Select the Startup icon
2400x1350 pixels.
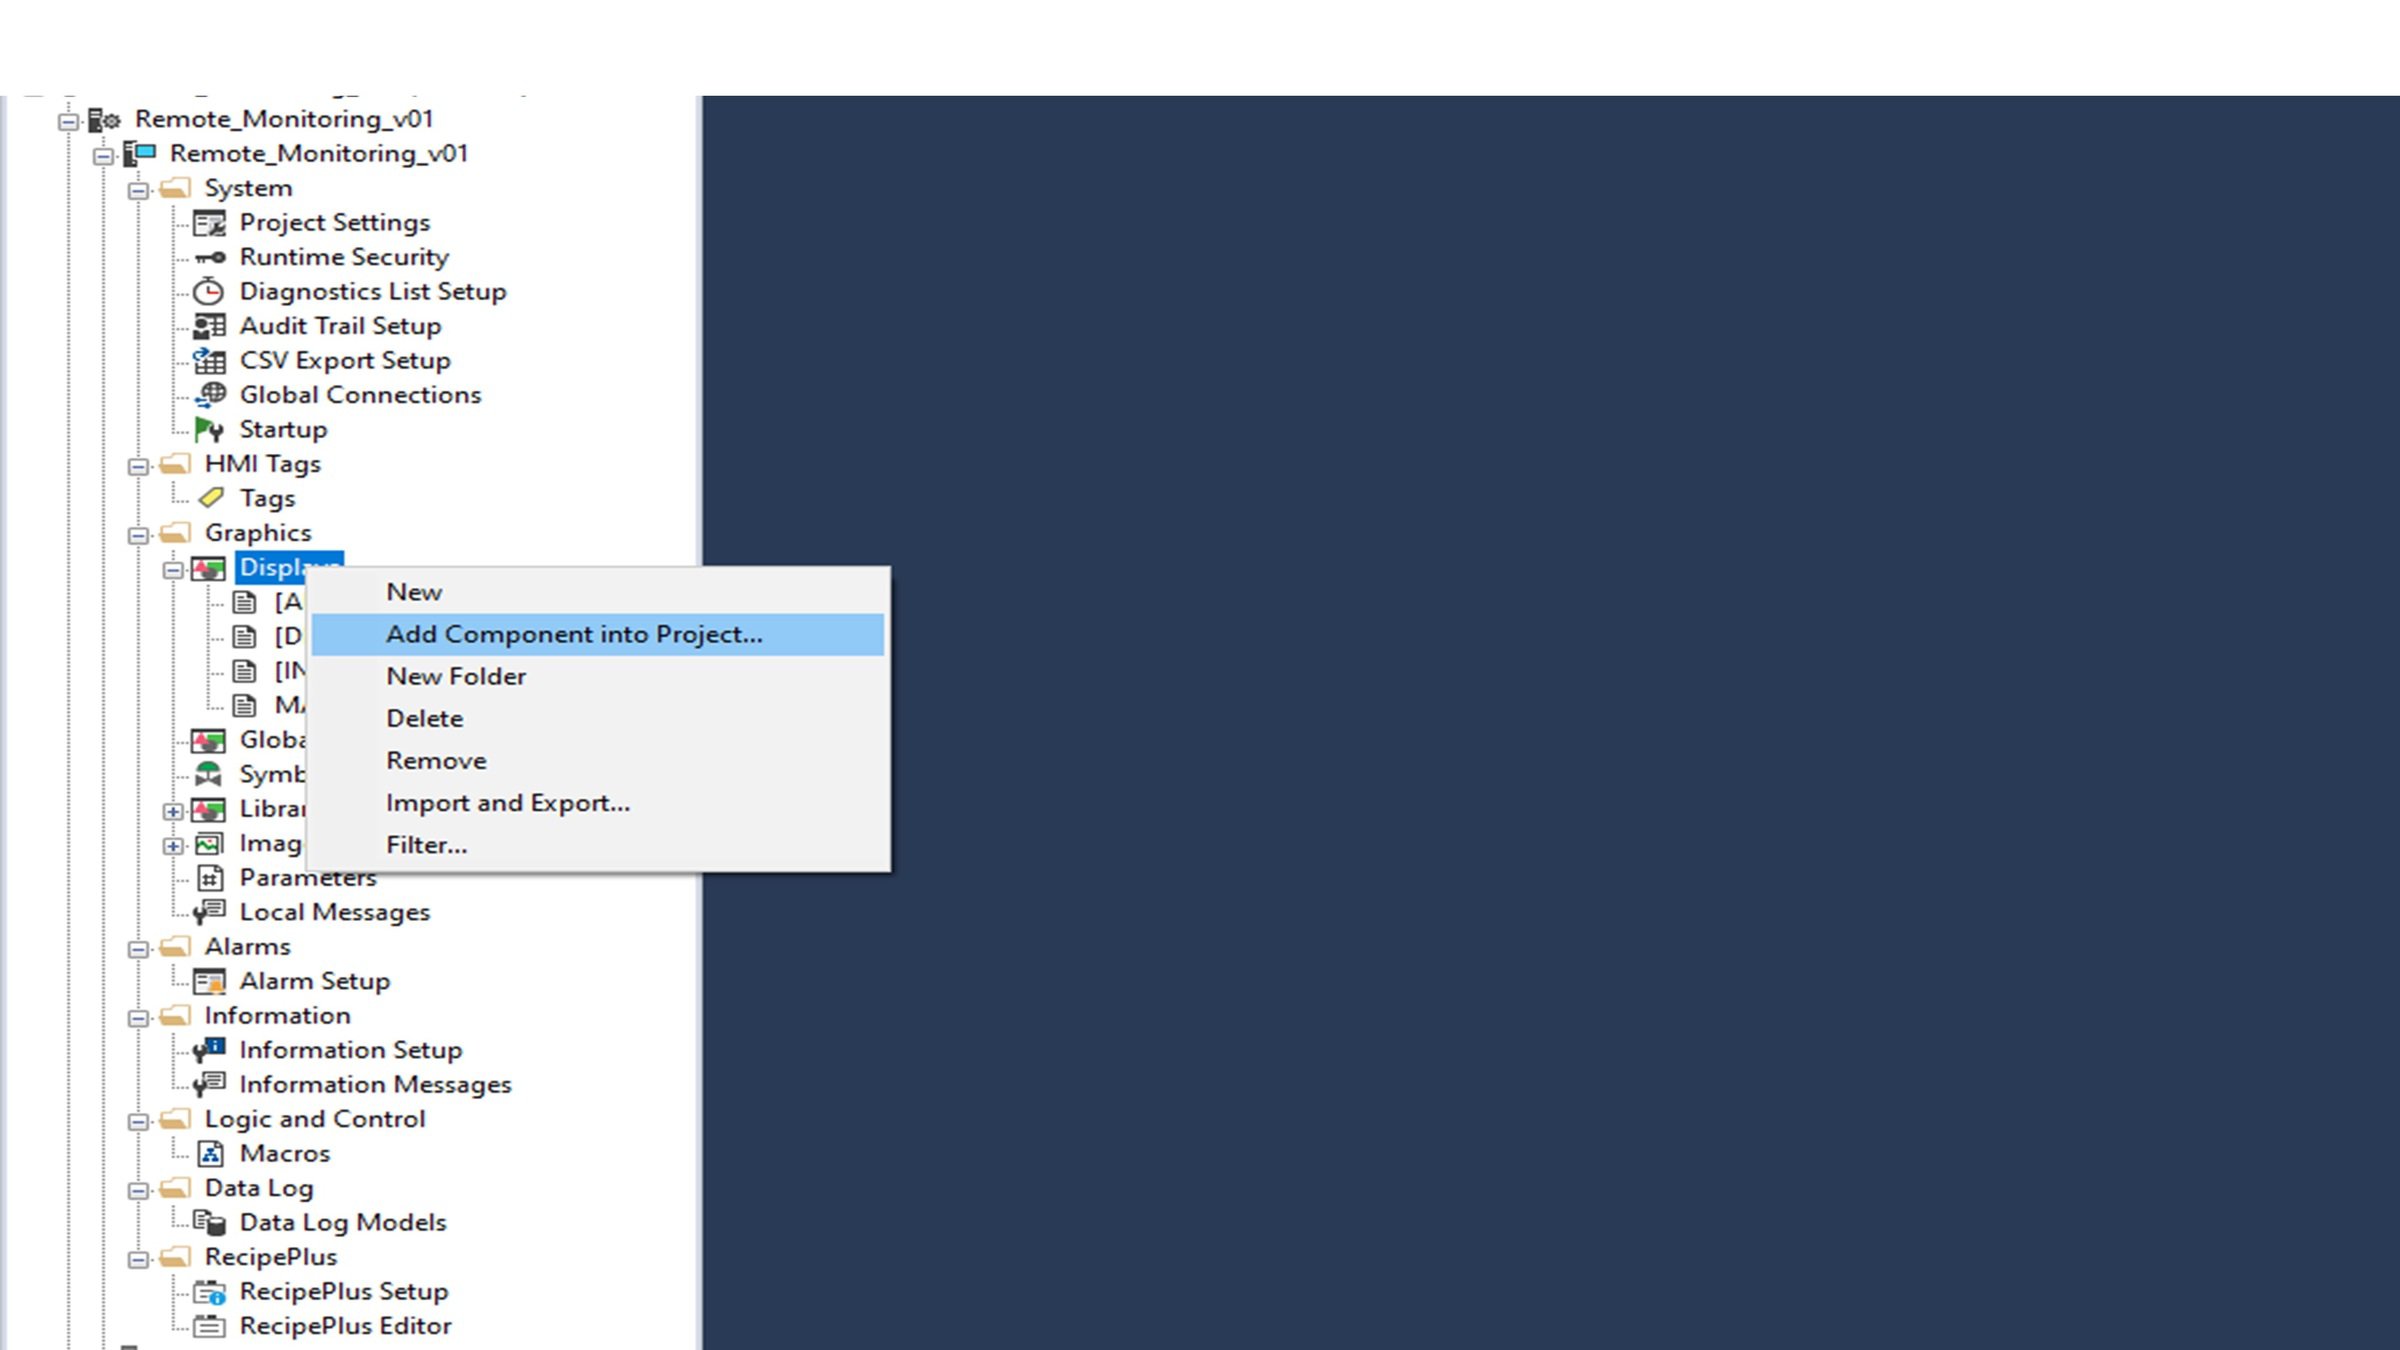pos(209,429)
